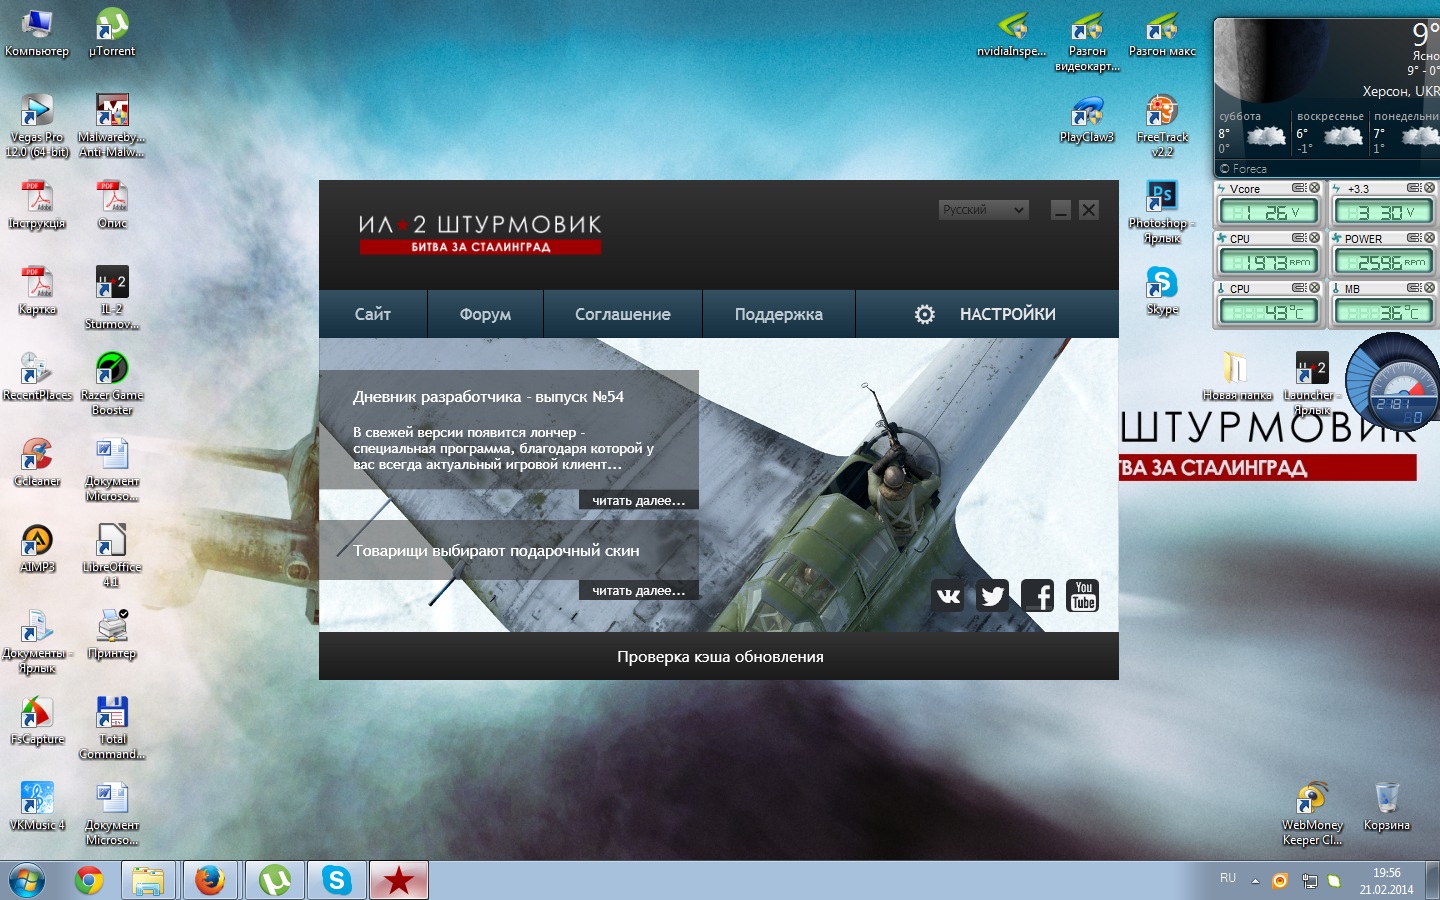Open the Поддержка tab
This screenshot has height=900, width=1440.
(779, 314)
